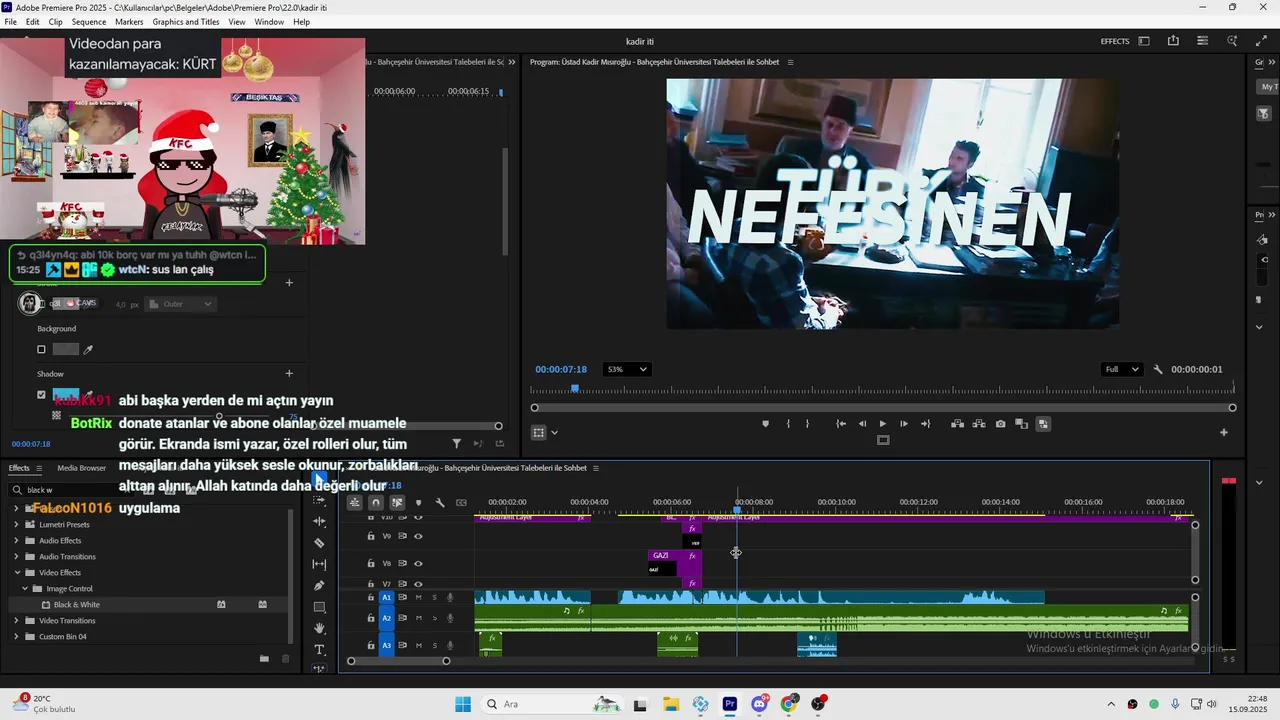Select the Pen tool
Screen dimensions: 1280x720
320,585
